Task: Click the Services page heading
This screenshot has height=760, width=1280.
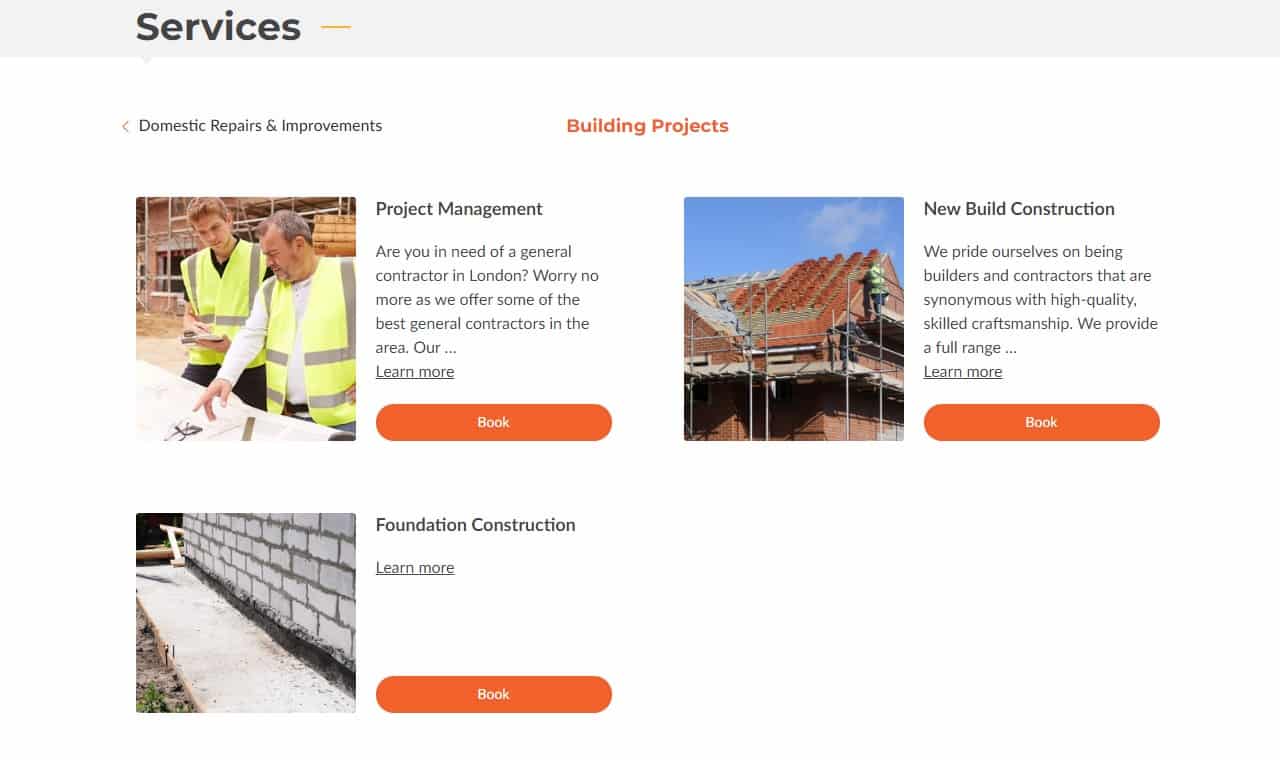Action: [x=218, y=27]
